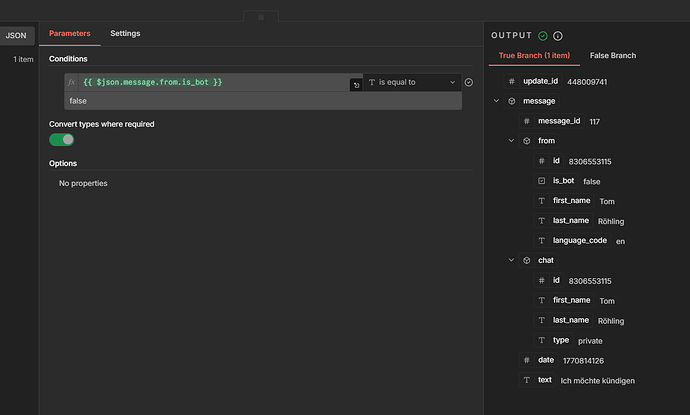Open the 'is equal to' operator dropdown
The height and width of the screenshot is (415, 690).
(x=412, y=82)
